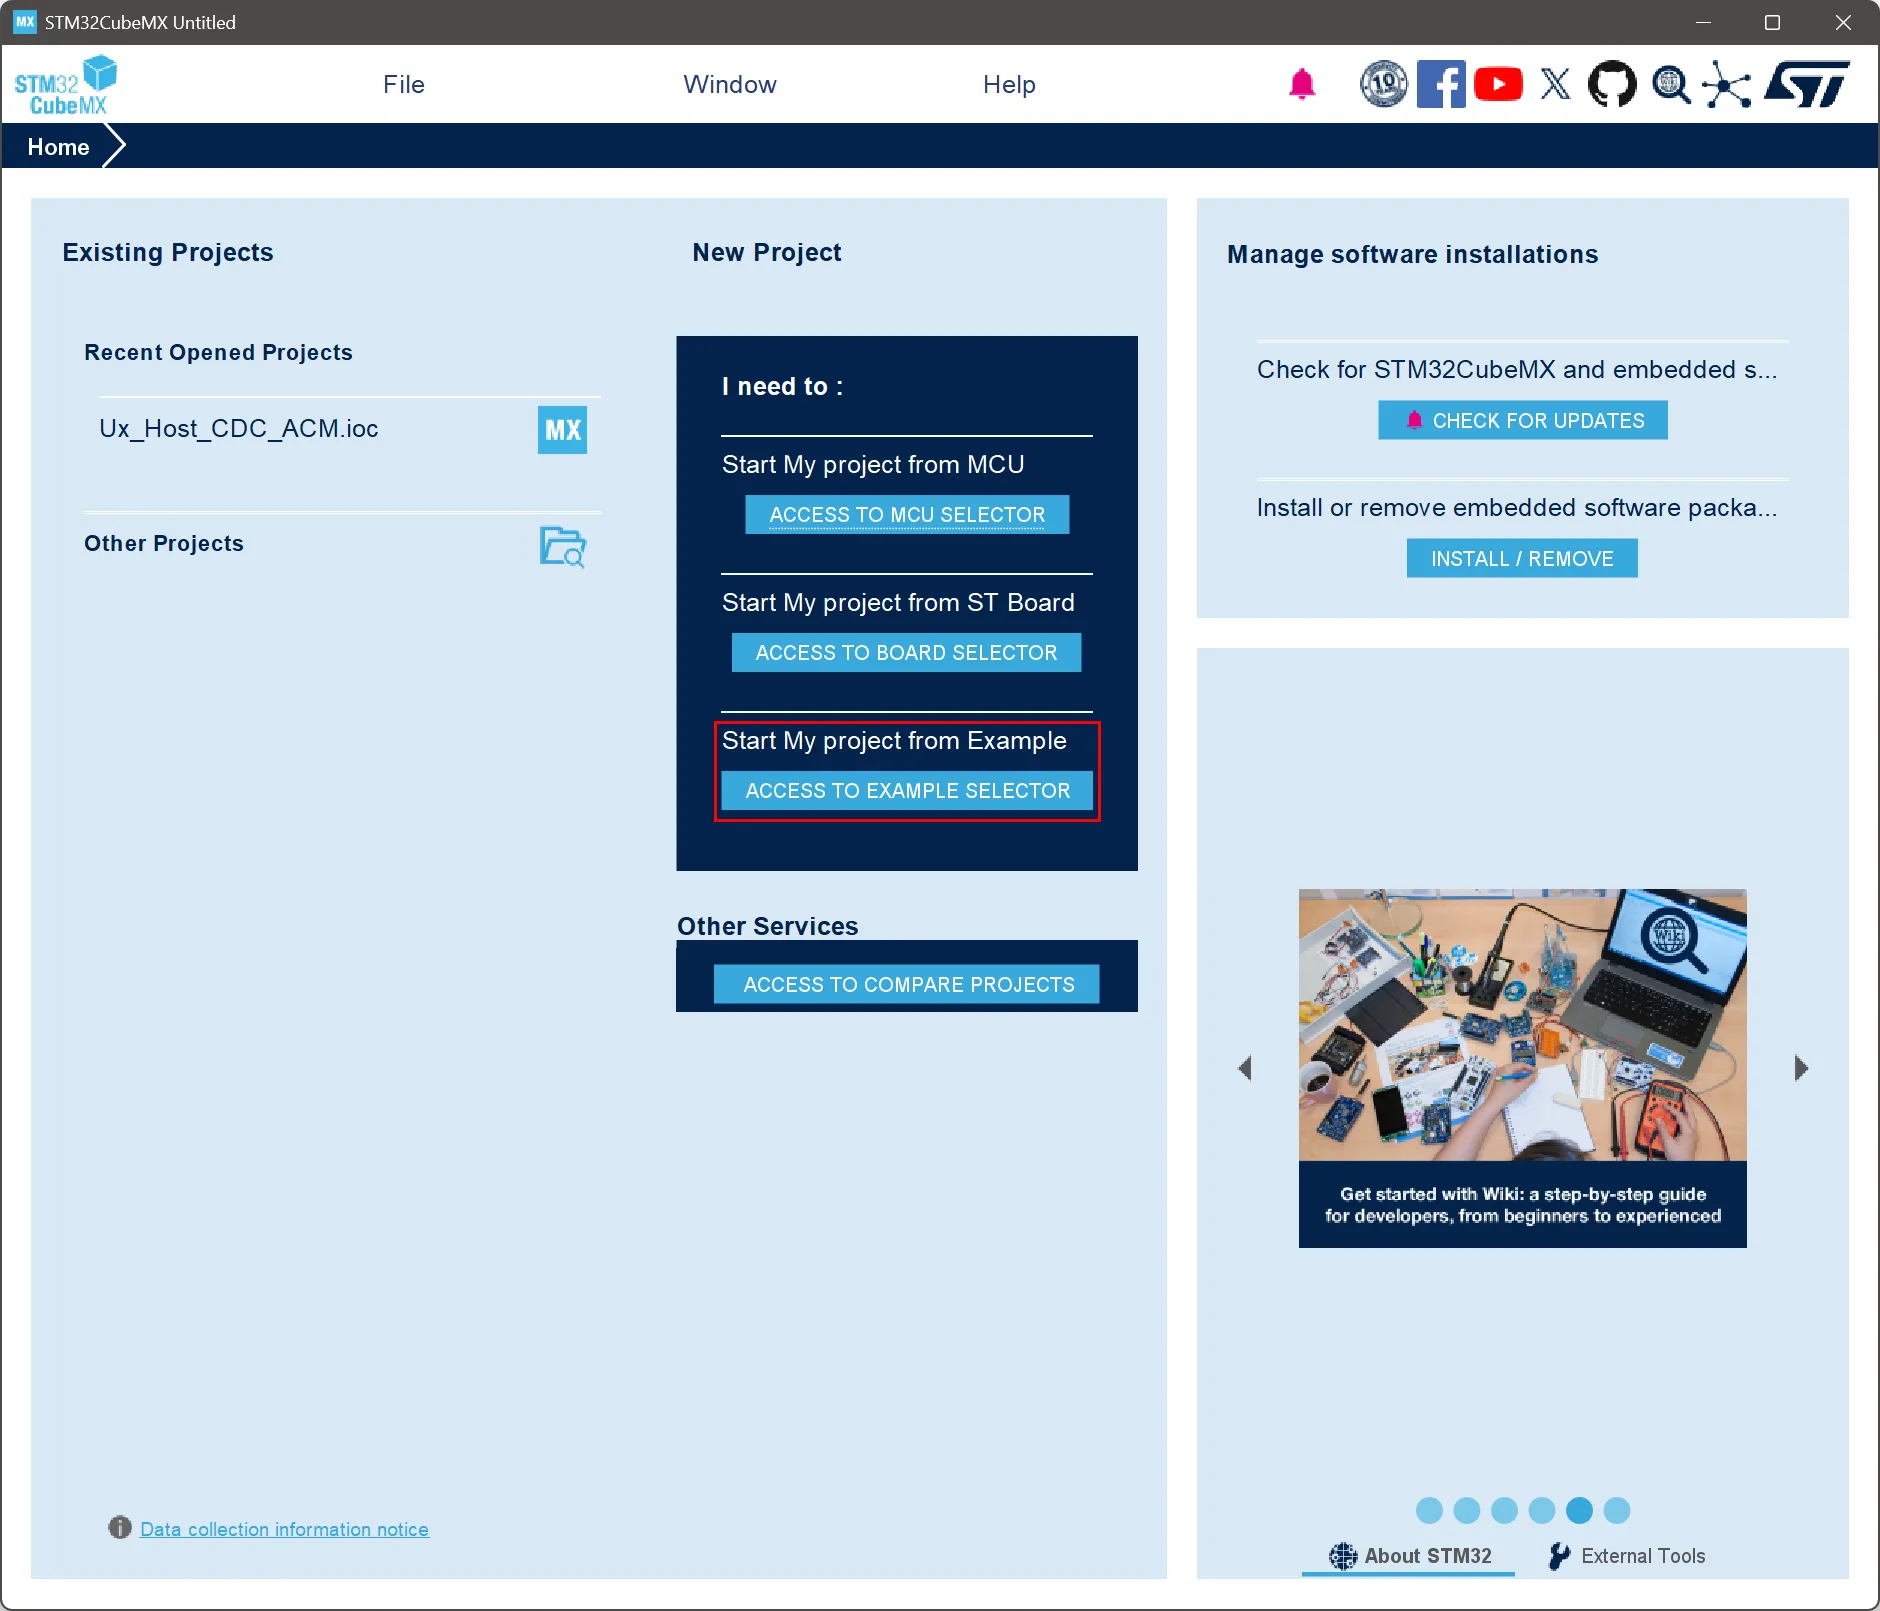The height and width of the screenshot is (1611, 1880).
Task: Open the STM32CubeMX GitHub page
Action: 1610,84
